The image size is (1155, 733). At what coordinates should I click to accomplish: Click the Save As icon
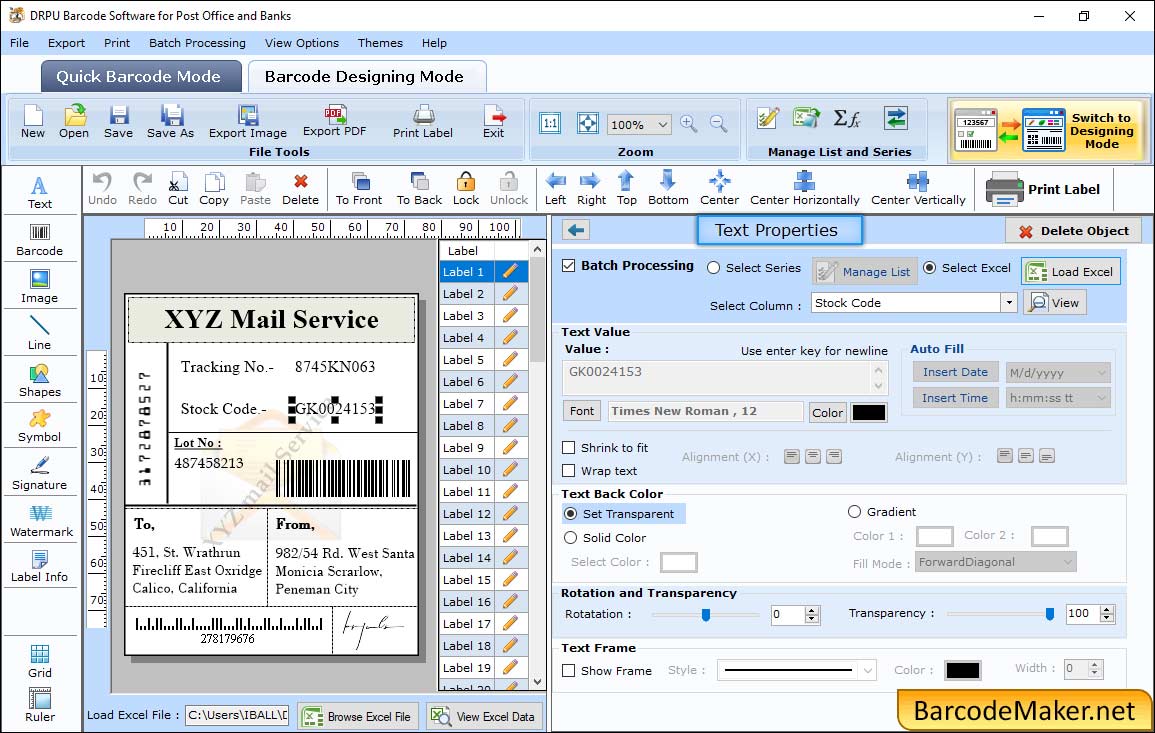(x=170, y=122)
